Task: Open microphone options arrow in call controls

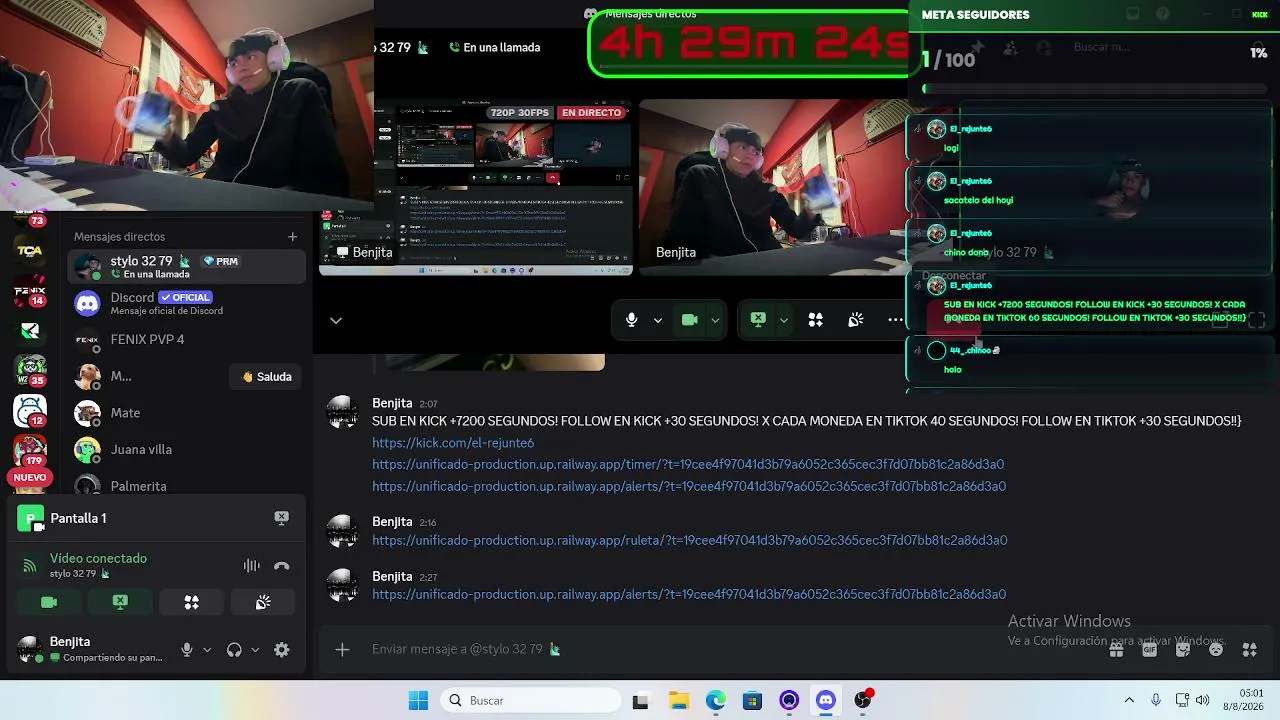Action: point(657,320)
